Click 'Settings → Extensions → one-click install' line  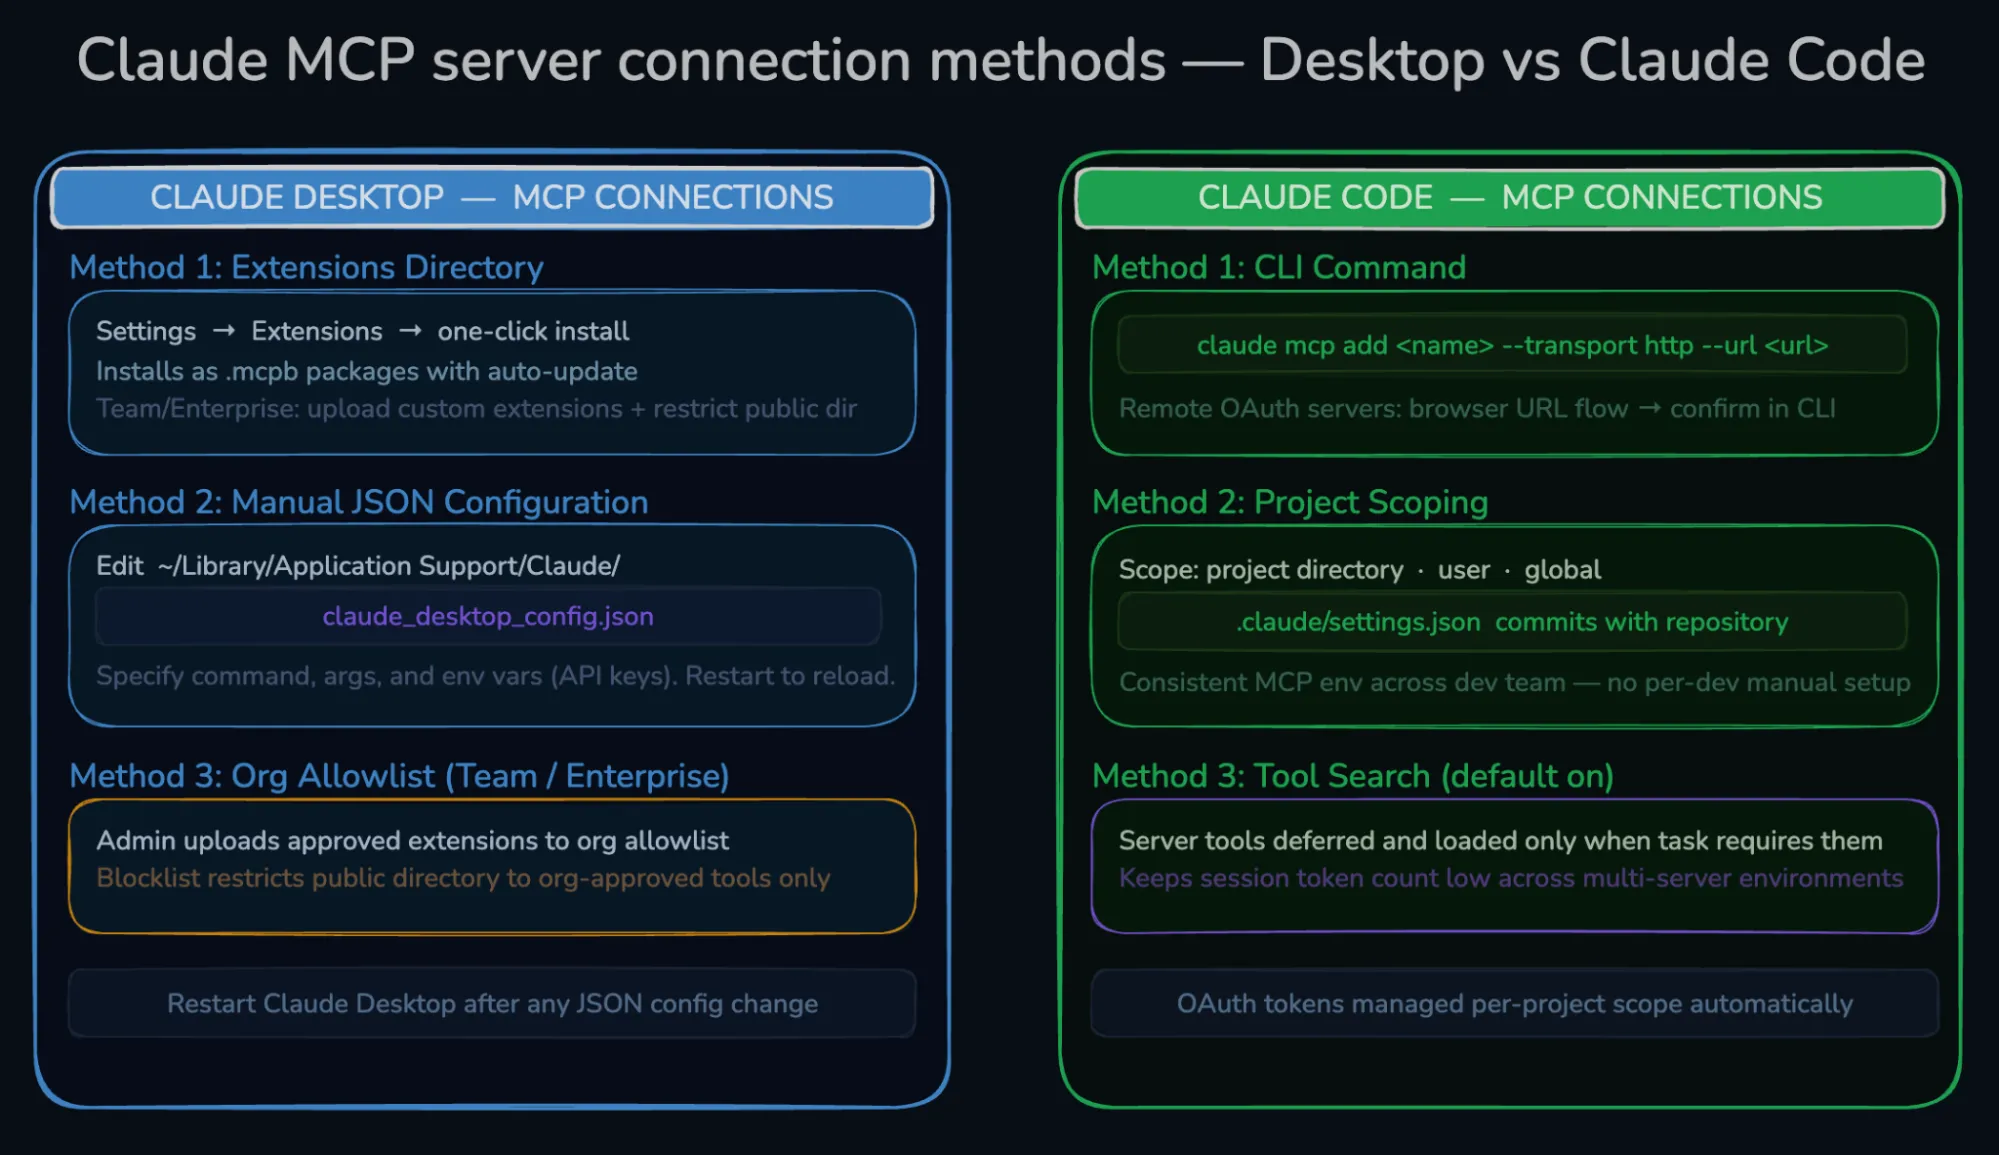[362, 331]
